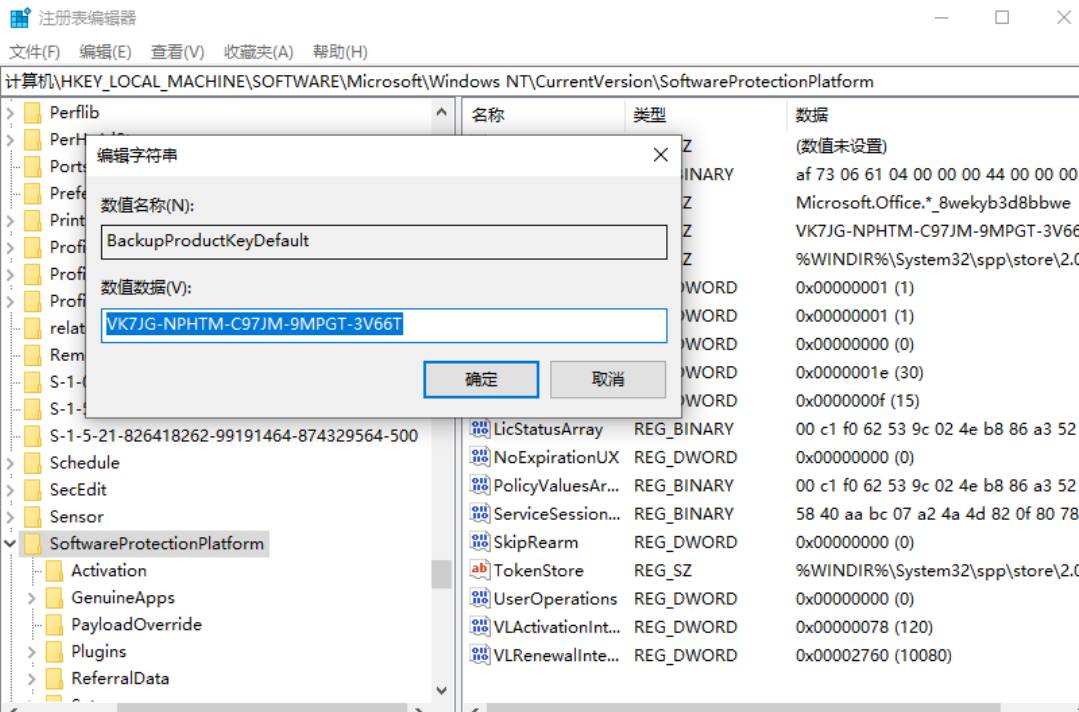This screenshot has width=1079, height=712.
Task: Click the 数值名称 BackupProductKeyDefault field
Action: pyautogui.click(x=384, y=241)
